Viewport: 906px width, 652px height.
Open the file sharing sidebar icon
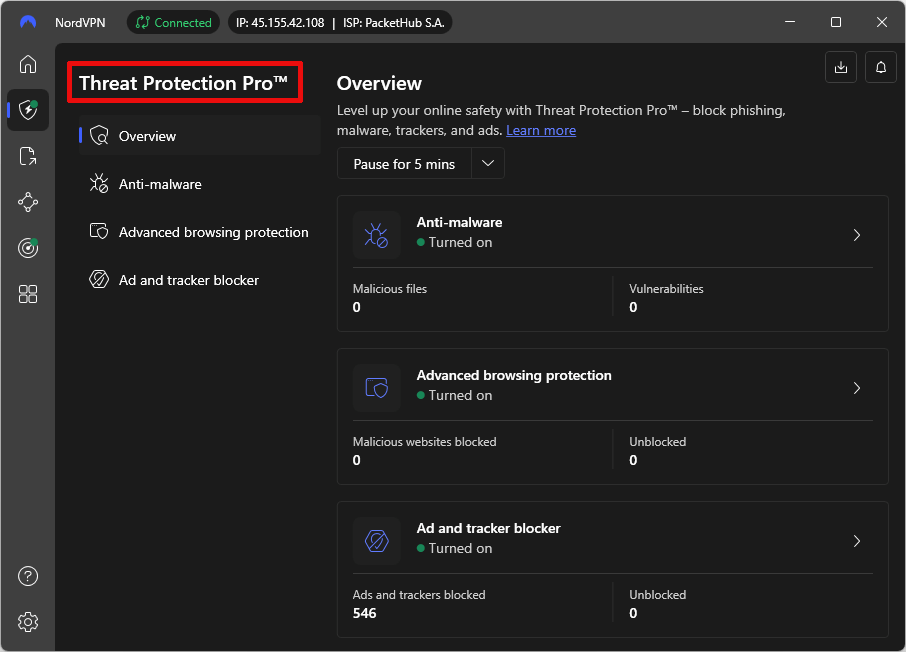(x=27, y=156)
